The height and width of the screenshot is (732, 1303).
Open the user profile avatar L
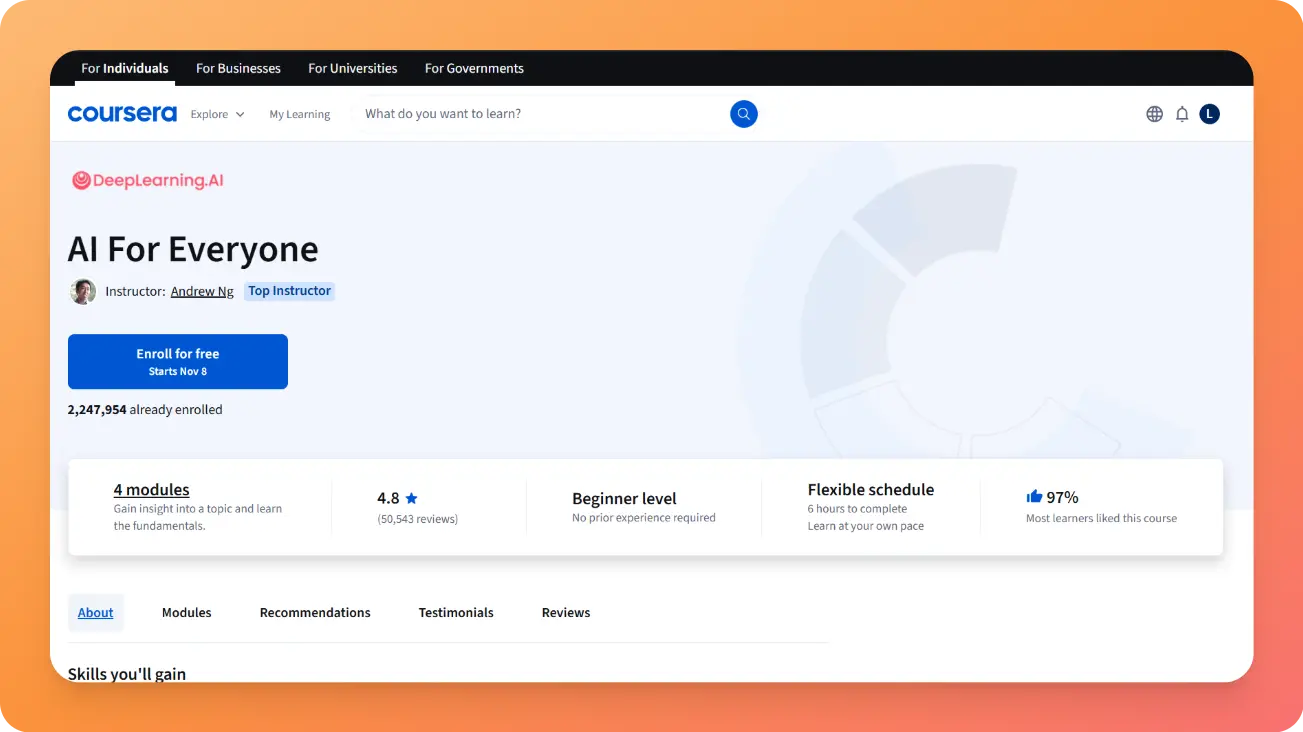pos(1209,114)
